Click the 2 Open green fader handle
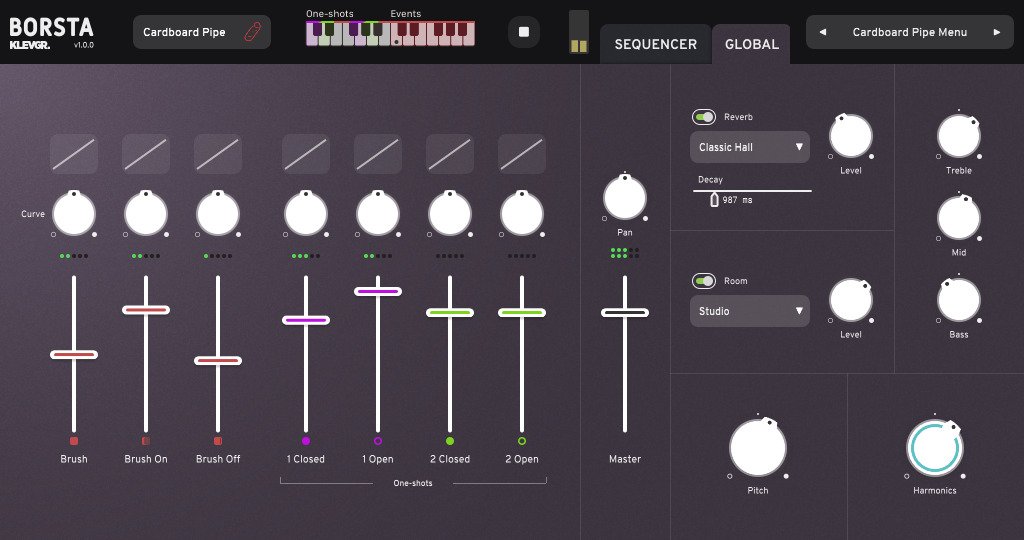The width and height of the screenshot is (1024, 540). tap(522, 313)
